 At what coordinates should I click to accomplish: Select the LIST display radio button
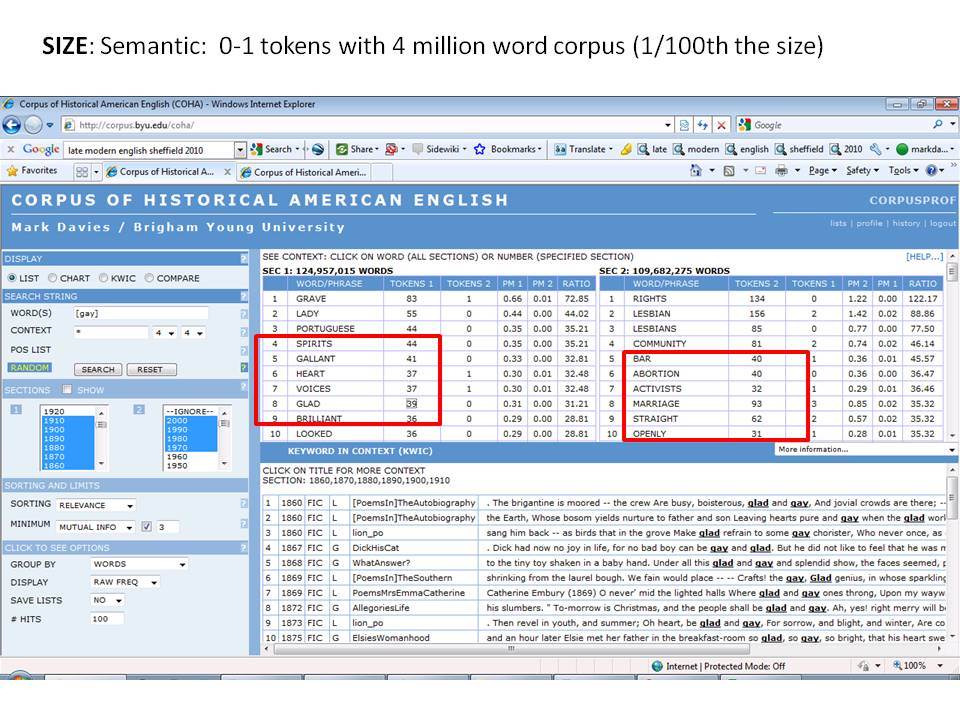[12, 278]
